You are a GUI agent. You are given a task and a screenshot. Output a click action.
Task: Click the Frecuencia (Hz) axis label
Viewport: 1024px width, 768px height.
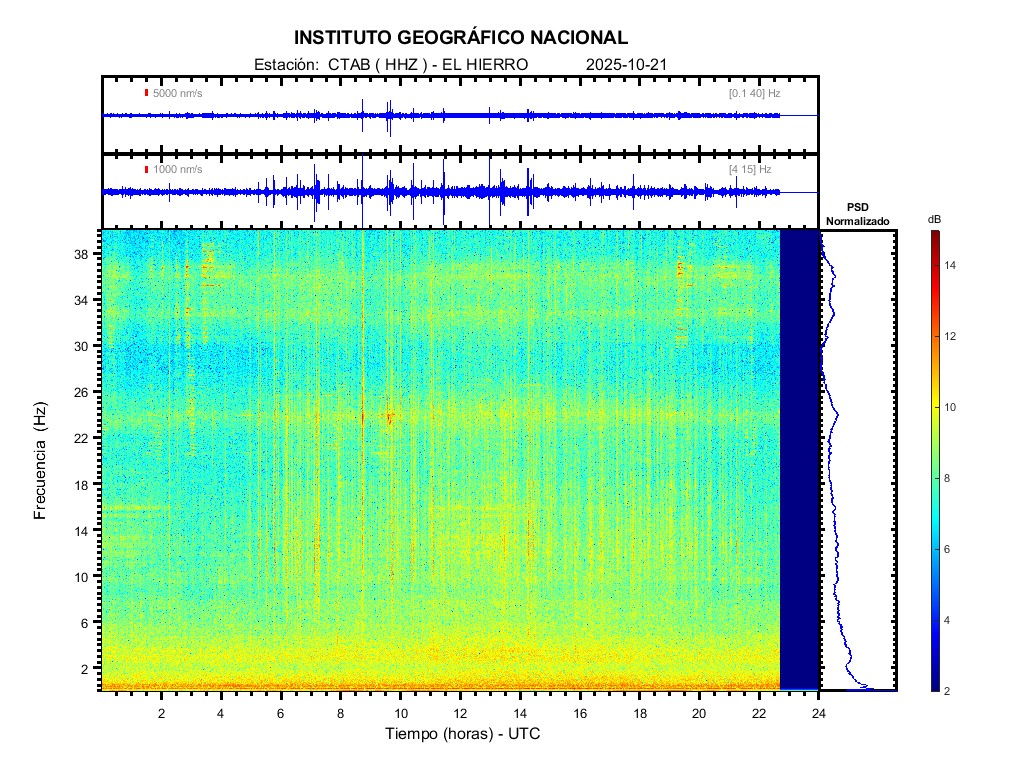(41, 460)
